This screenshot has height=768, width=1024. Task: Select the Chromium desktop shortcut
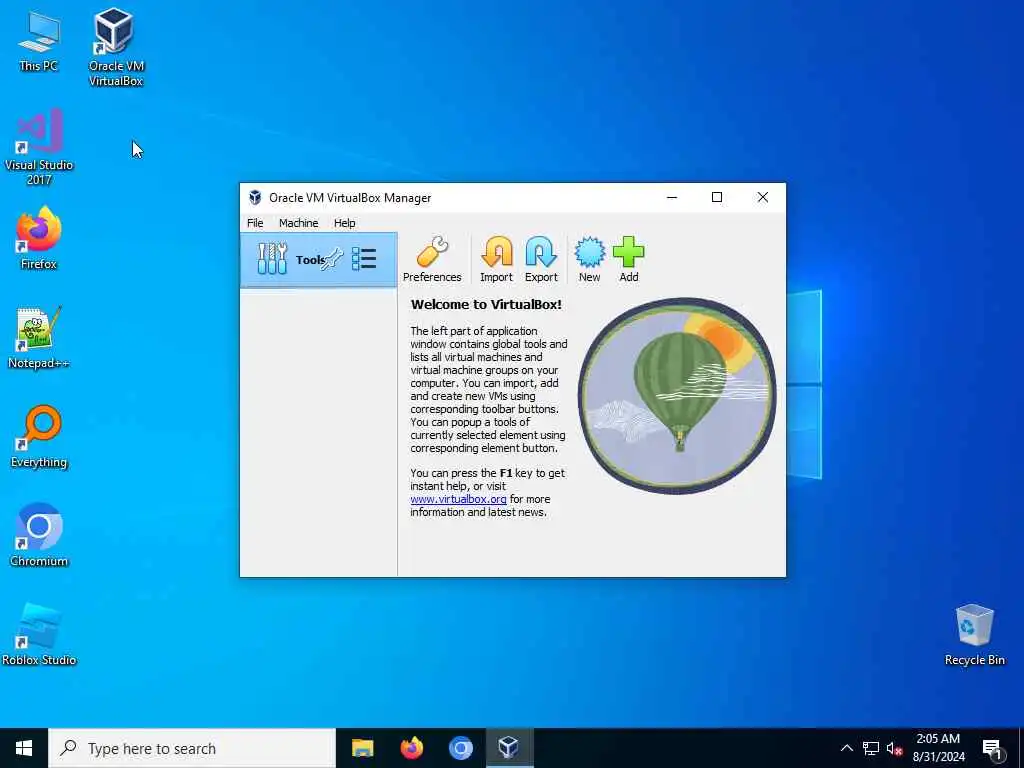[39, 536]
